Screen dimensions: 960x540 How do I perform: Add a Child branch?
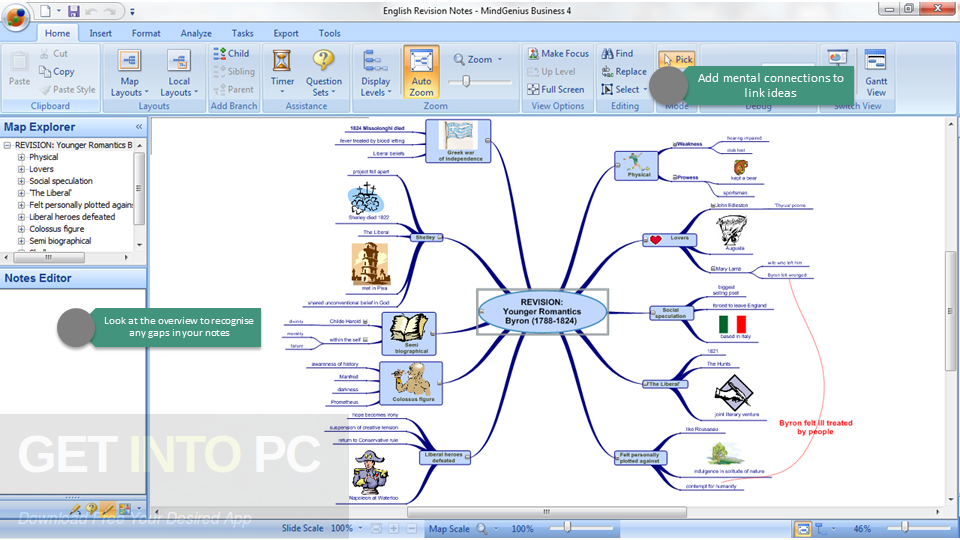click(231, 53)
